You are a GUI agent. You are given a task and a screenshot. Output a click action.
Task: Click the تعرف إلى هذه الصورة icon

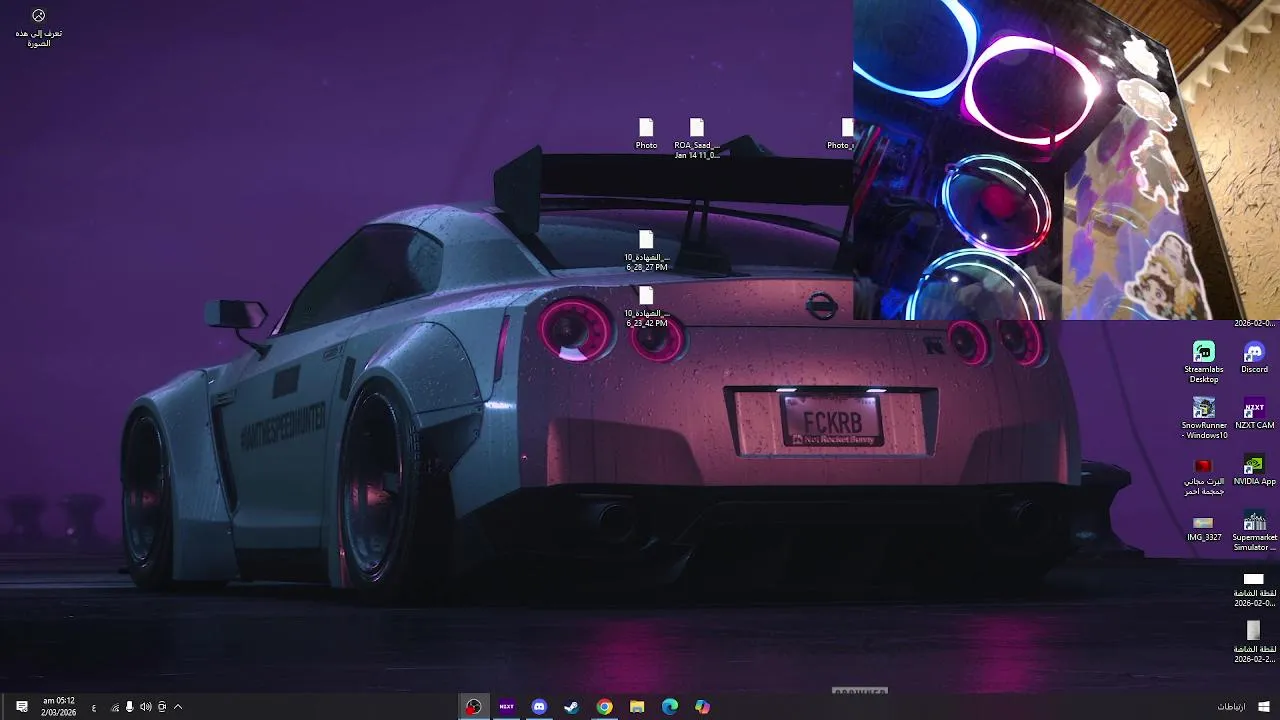38,27
